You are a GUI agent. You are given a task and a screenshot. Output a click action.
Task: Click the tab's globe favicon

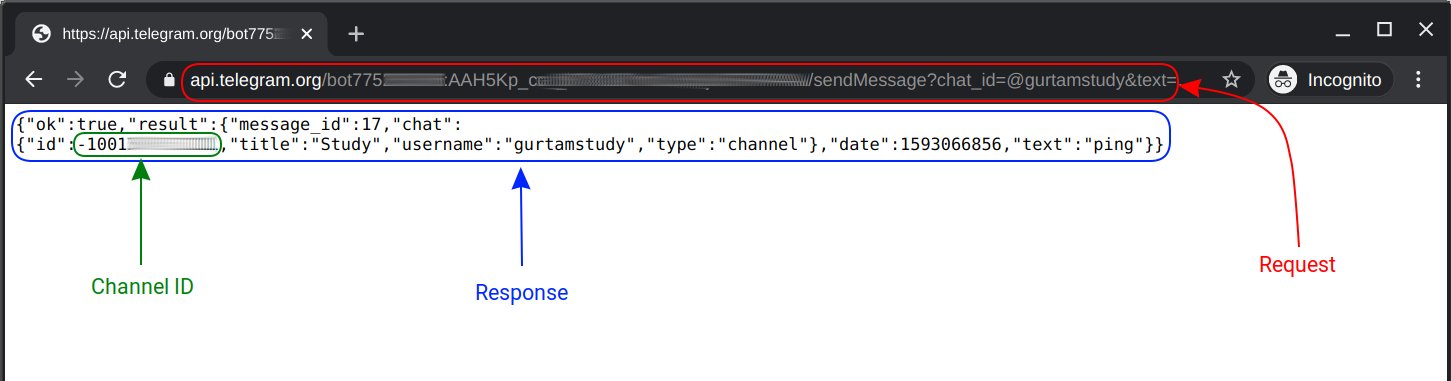pyautogui.click(x=41, y=34)
